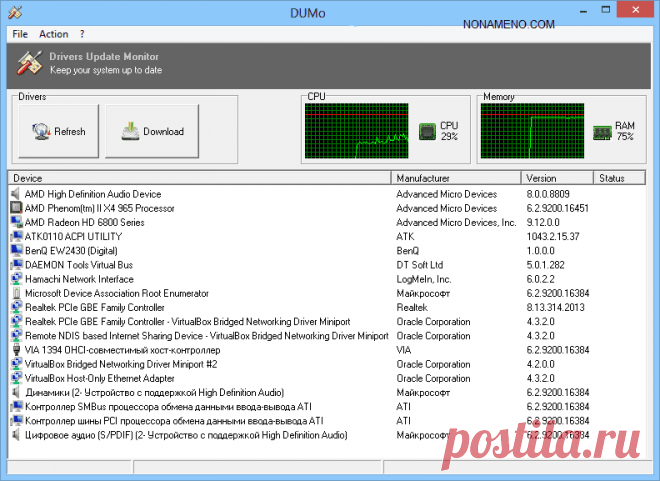
Task: Click display icon of AMD Radeon HD 6800 Series
Action: coord(16,222)
